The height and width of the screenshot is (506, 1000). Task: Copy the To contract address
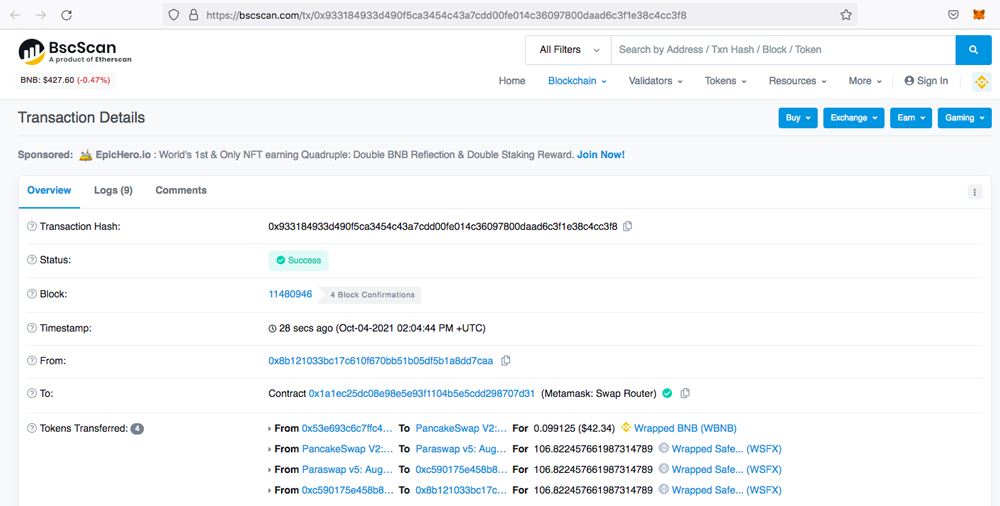(x=685, y=393)
